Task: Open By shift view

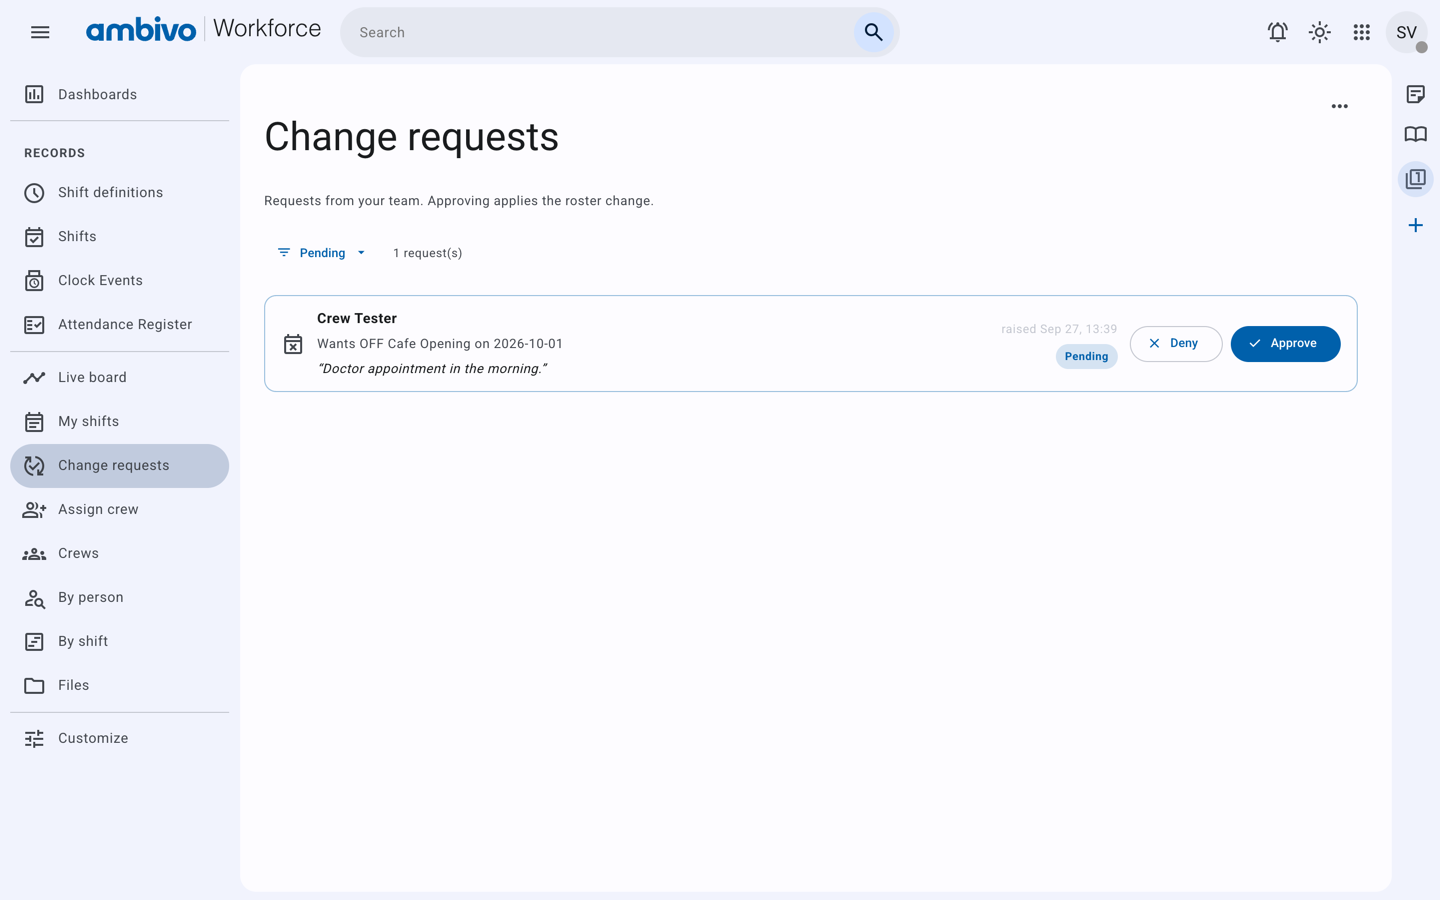Action: (x=119, y=641)
